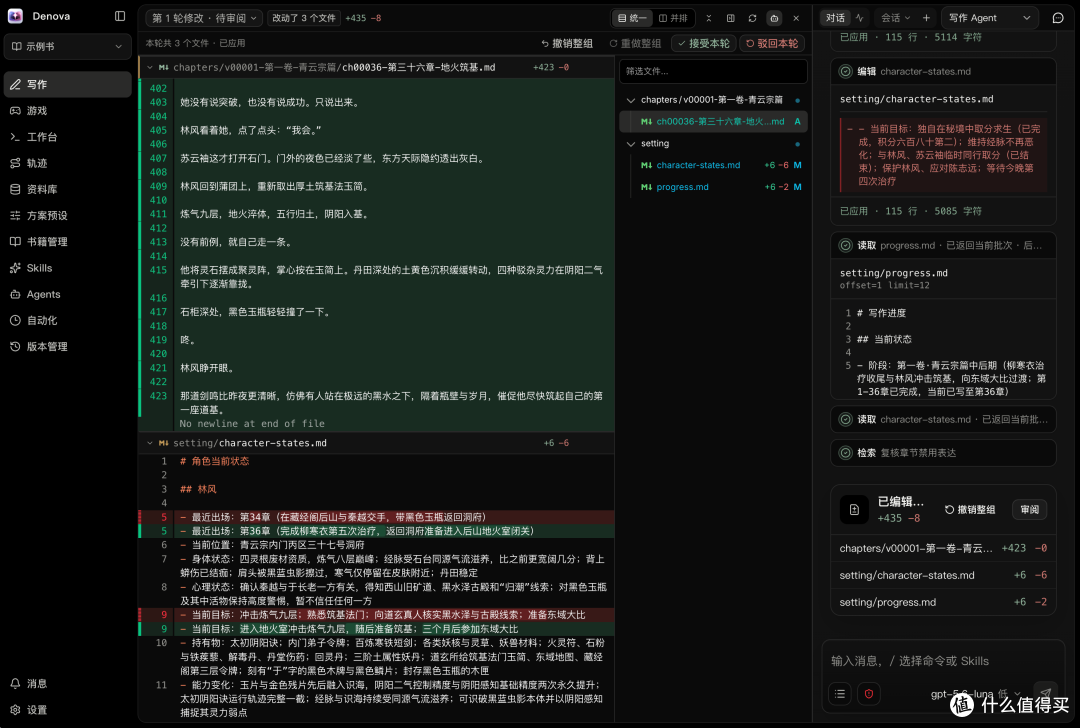Click the Agents robot icon
This screenshot has width=1080, height=728.
click(15, 294)
